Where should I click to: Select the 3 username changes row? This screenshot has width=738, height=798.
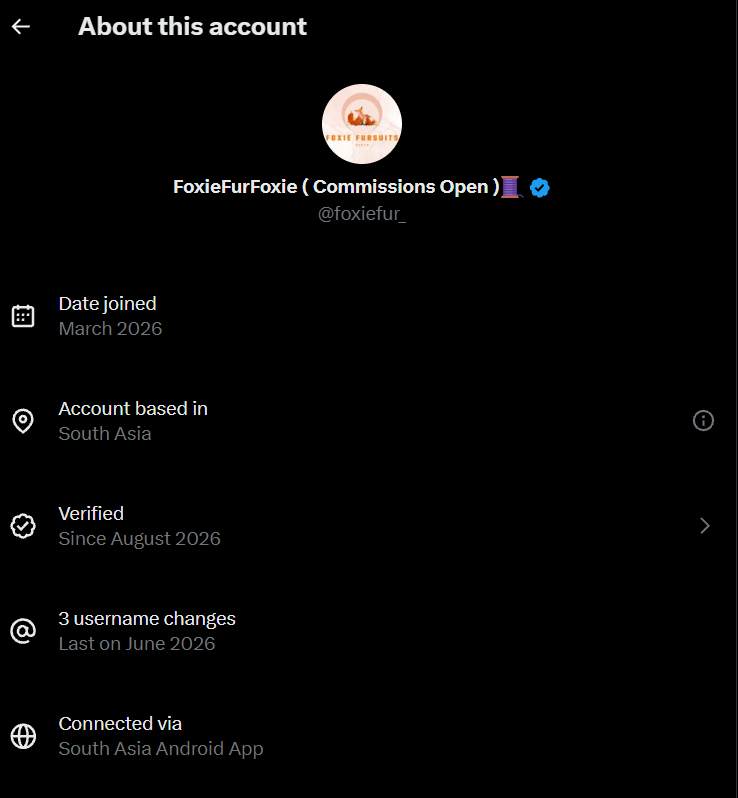click(x=369, y=631)
